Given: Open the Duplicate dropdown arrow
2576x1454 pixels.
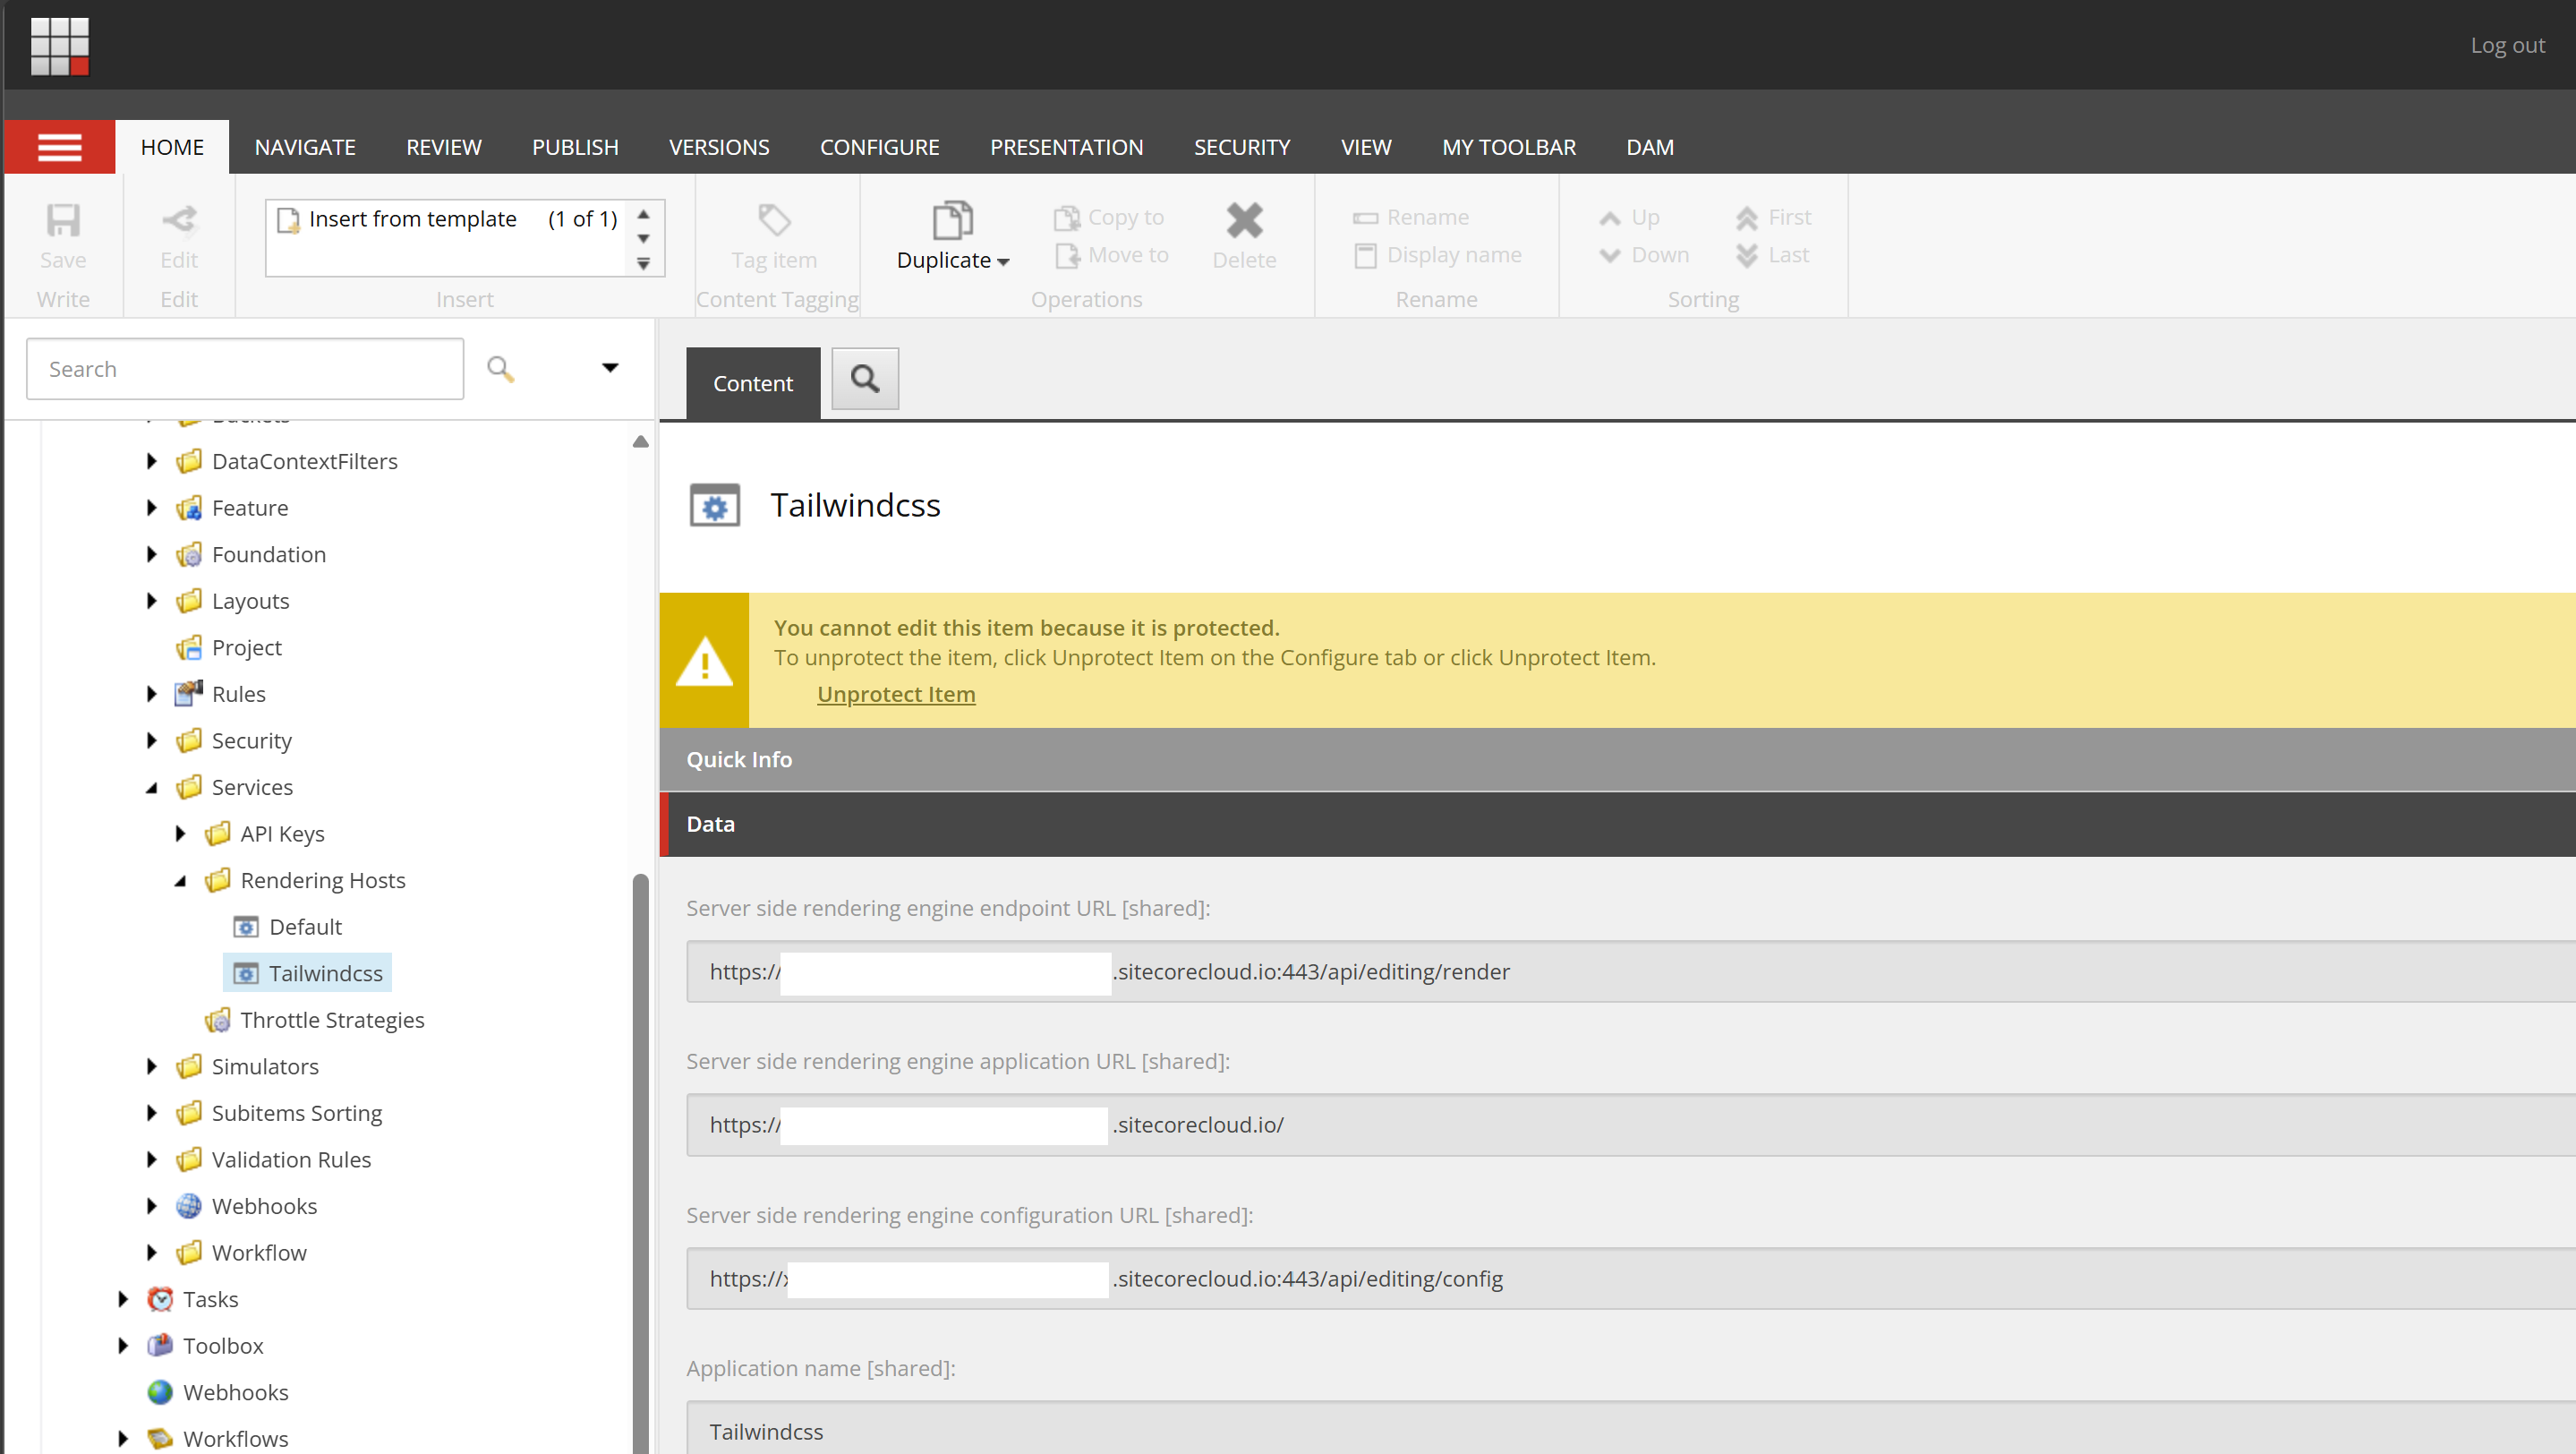Looking at the screenshot, I should click(1003, 262).
